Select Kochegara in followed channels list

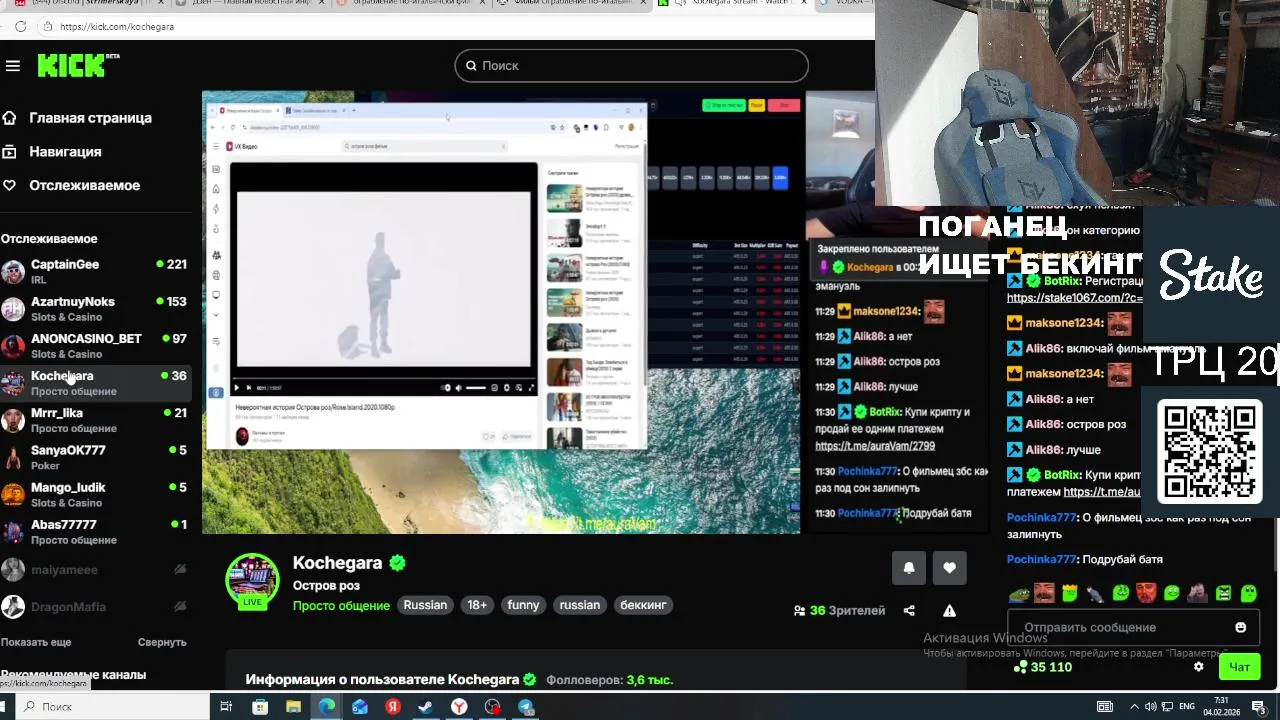click(x=95, y=382)
